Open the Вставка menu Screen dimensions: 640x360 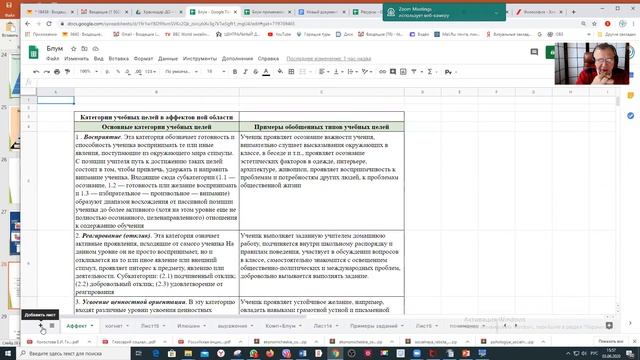pos(119,59)
